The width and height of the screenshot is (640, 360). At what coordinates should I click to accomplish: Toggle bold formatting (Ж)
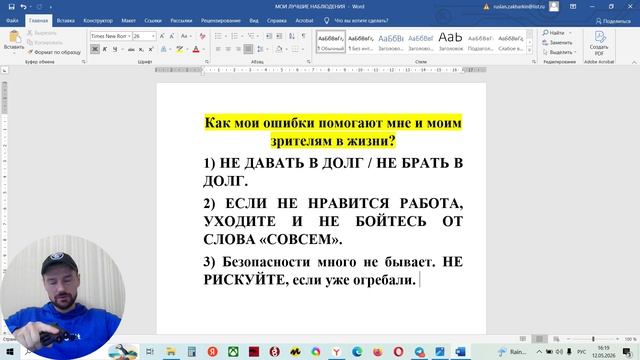tap(95, 49)
